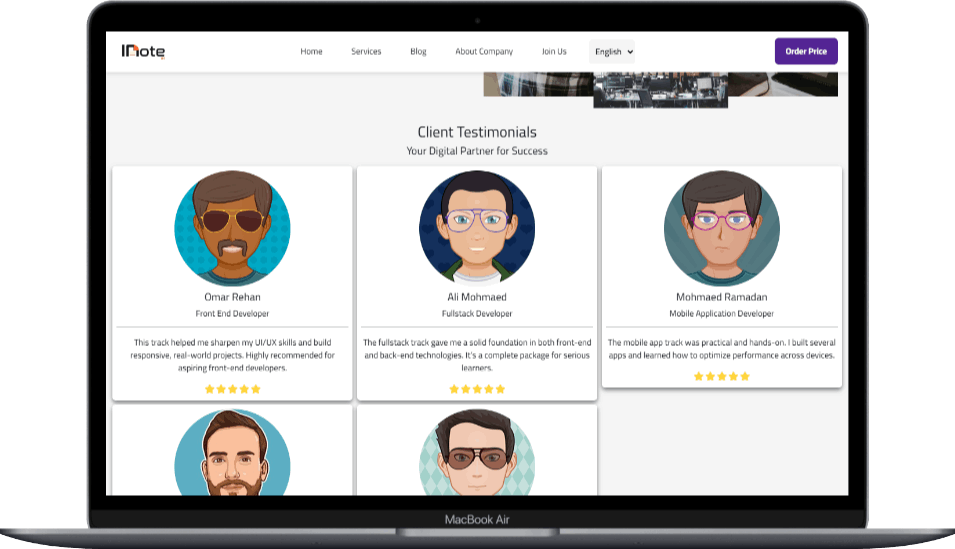Go to the Home page
The height and width of the screenshot is (549, 955).
pos(311,52)
